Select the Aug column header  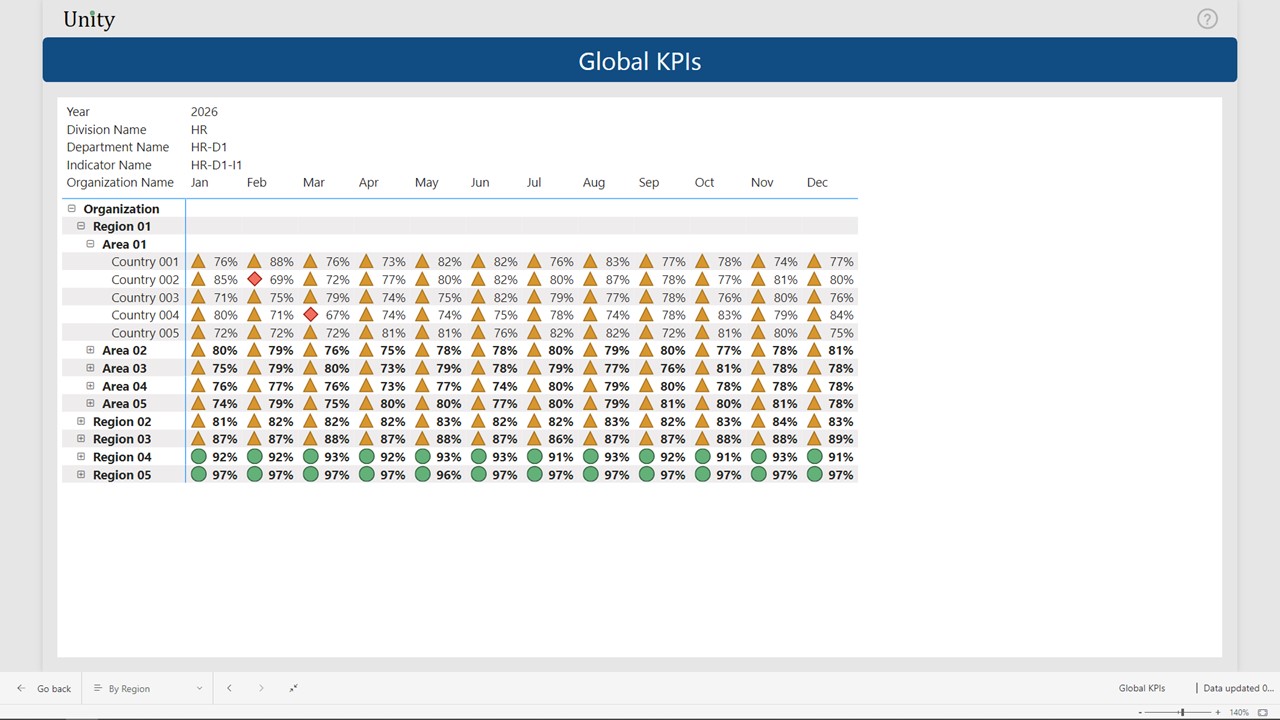tap(594, 182)
